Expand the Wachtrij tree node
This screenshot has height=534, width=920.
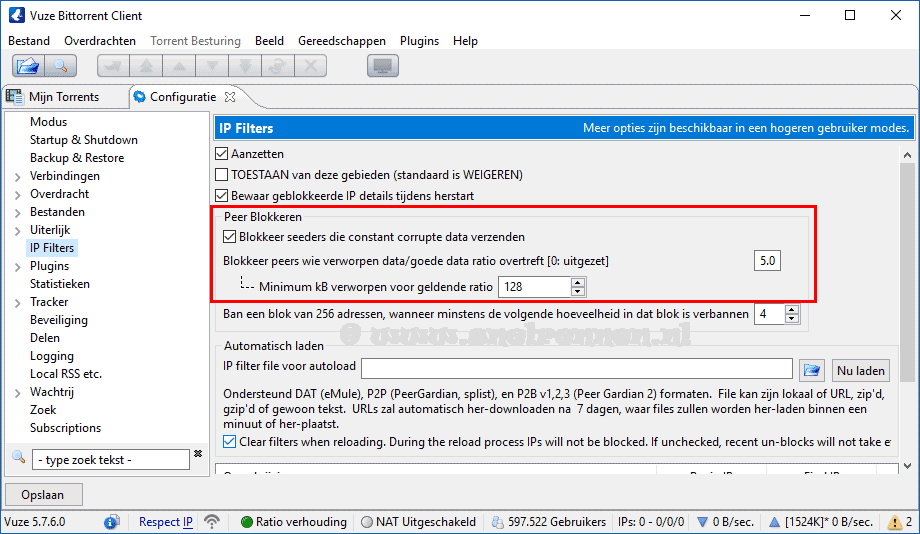pos(18,393)
